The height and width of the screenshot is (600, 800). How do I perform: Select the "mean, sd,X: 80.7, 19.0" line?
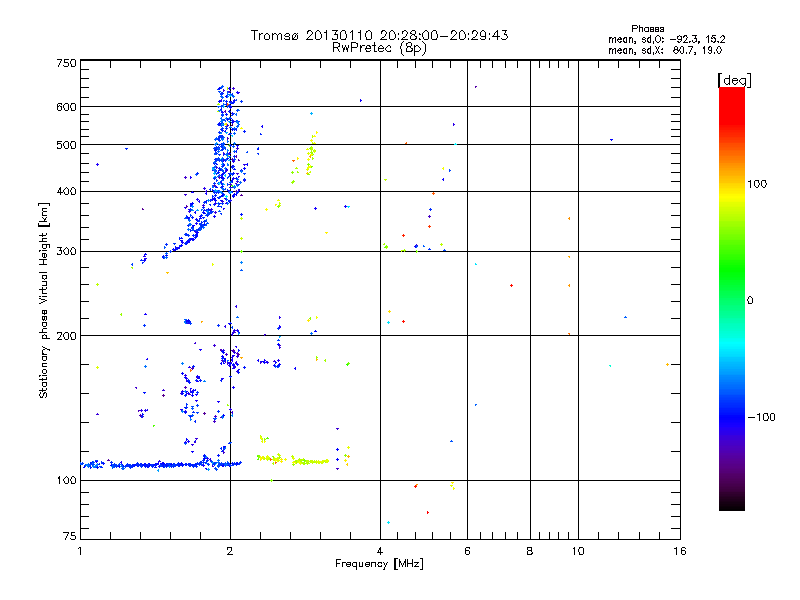665,50
